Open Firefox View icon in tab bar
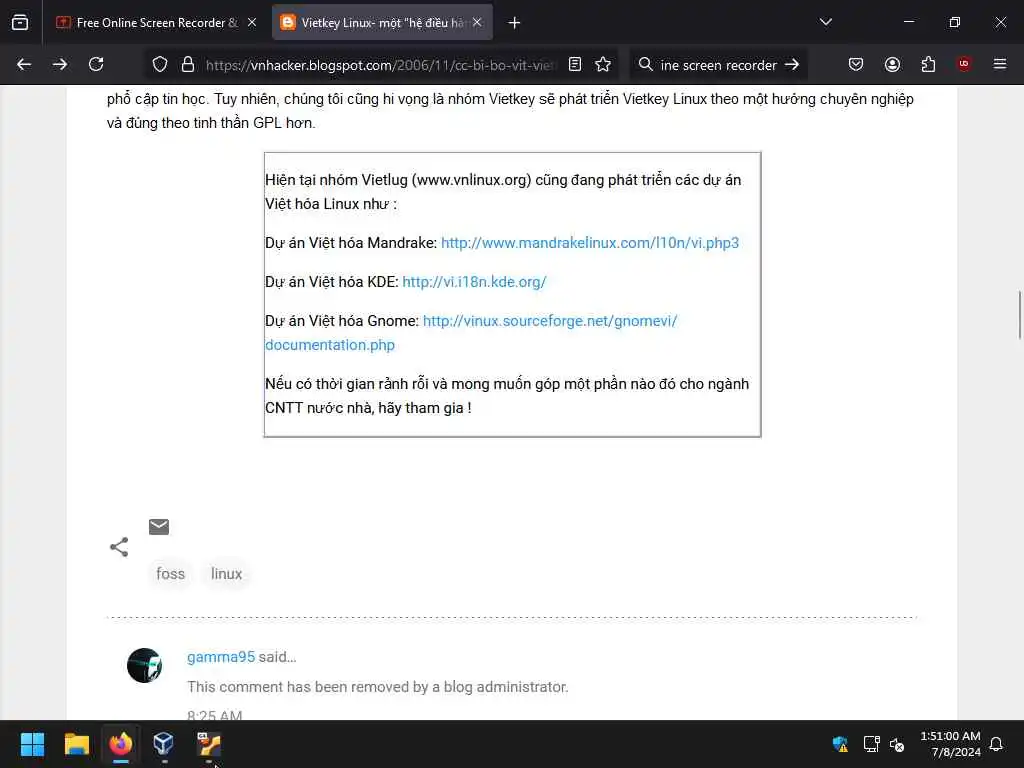Viewport: 1024px width, 768px height. 20,23
